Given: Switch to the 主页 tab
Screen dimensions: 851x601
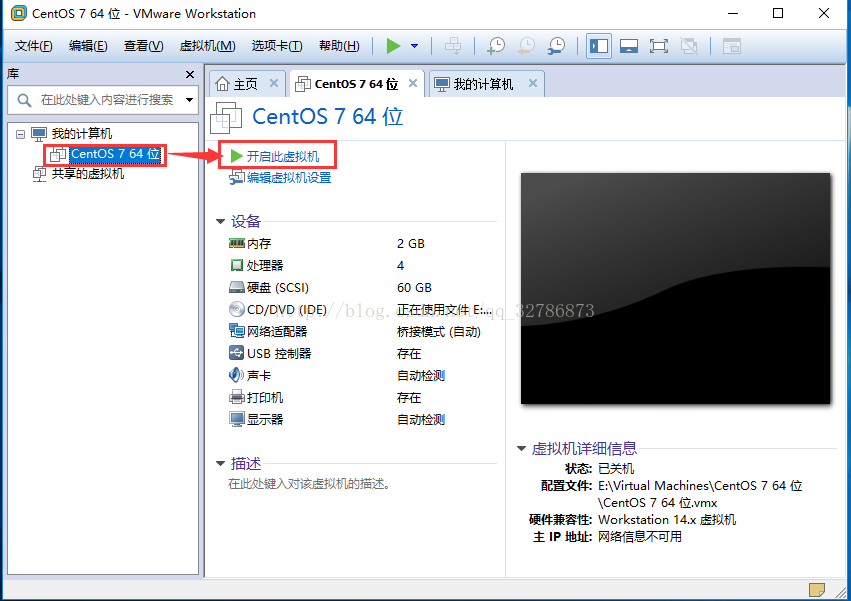Looking at the screenshot, I should pyautogui.click(x=245, y=84).
